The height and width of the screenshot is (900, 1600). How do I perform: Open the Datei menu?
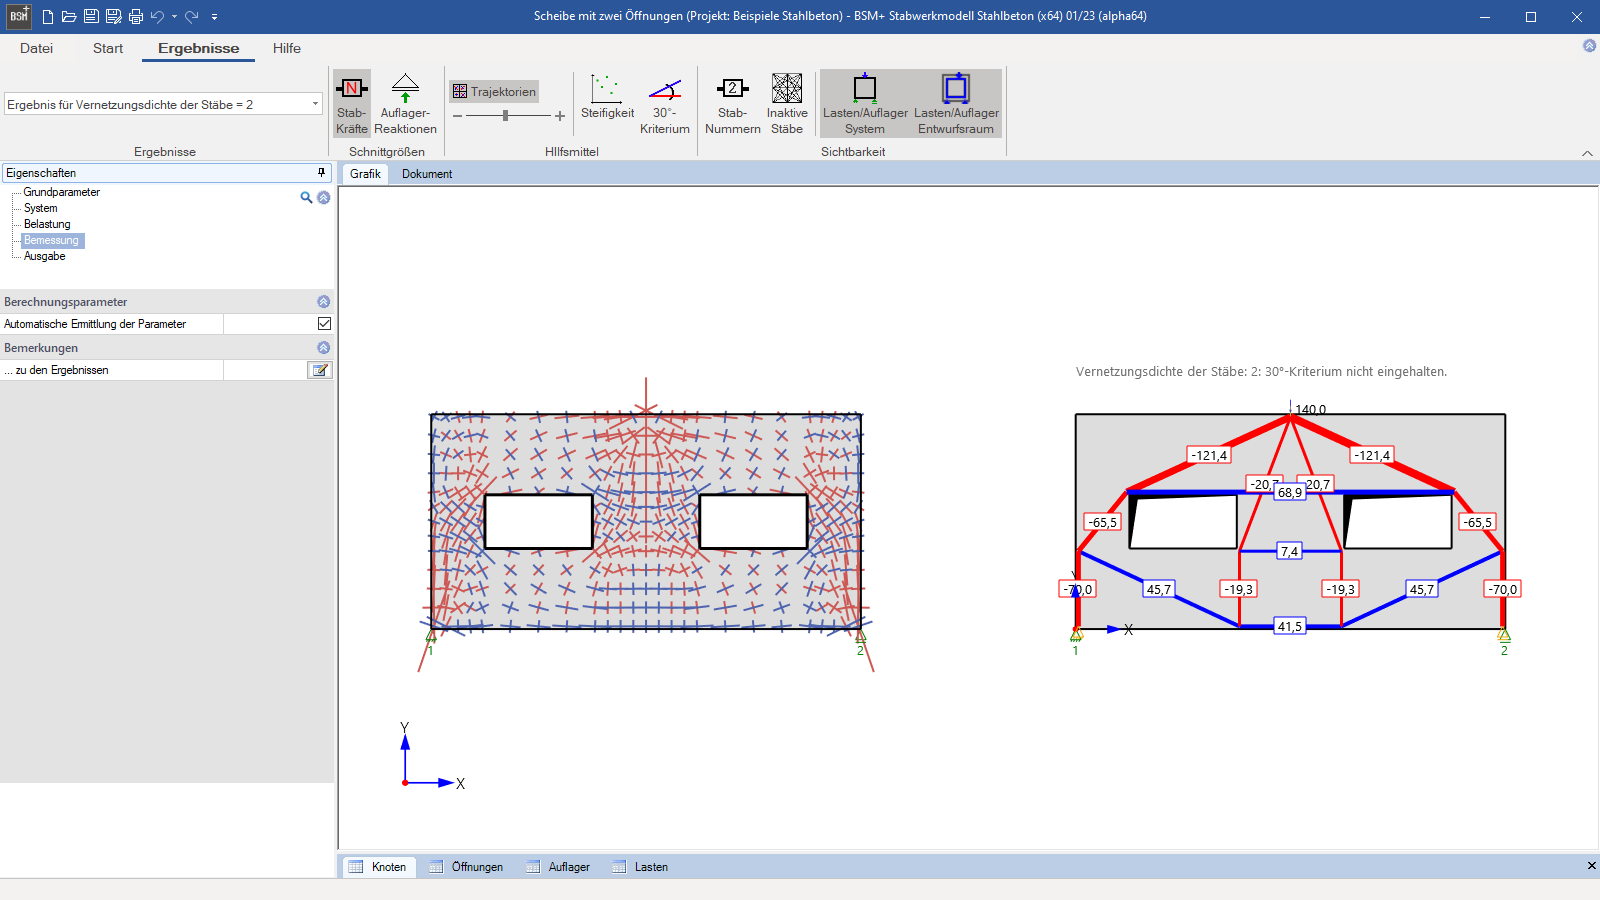[x=36, y=48]
